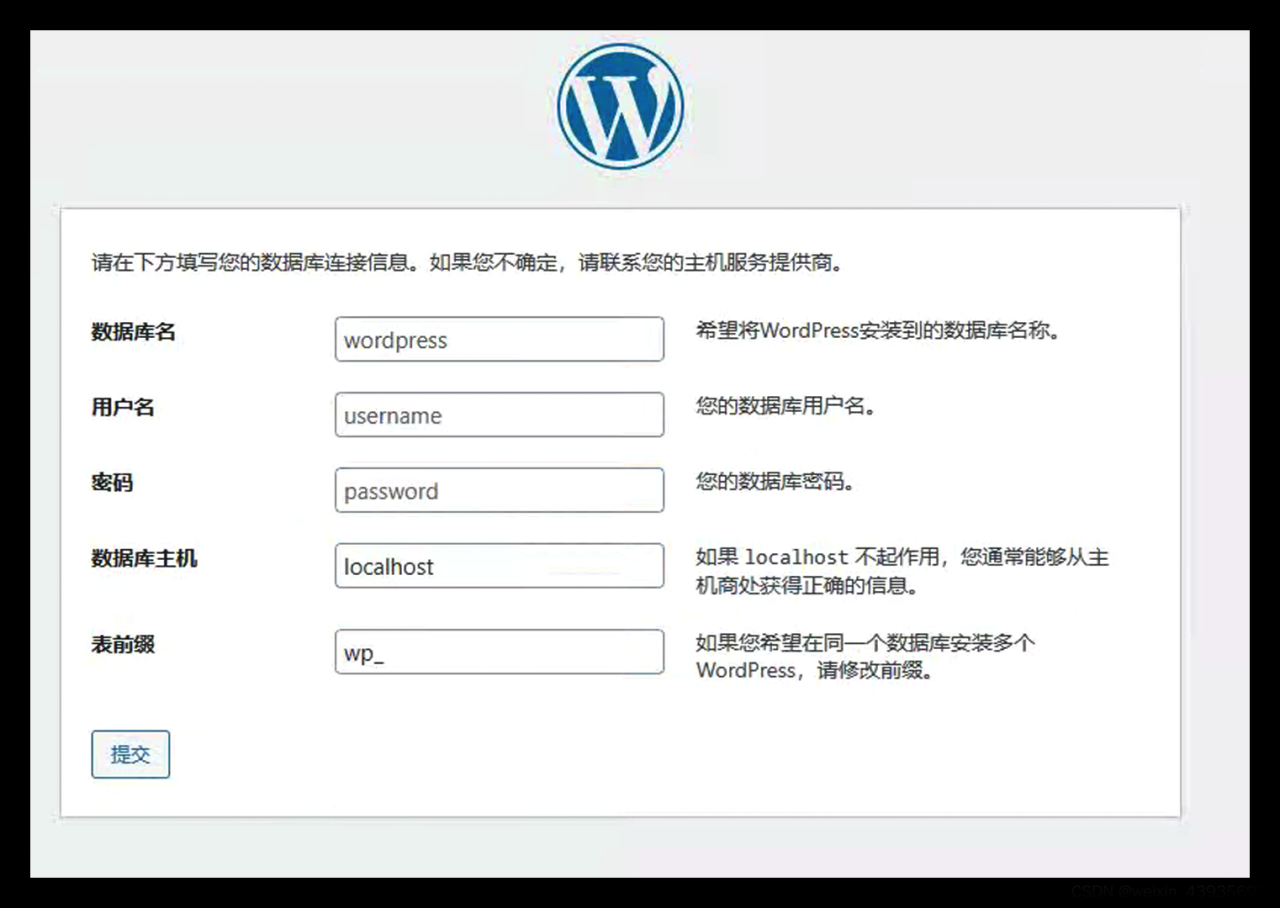Select the 密码 input field
Screen dimensions: 1280x908
point(499,490)
